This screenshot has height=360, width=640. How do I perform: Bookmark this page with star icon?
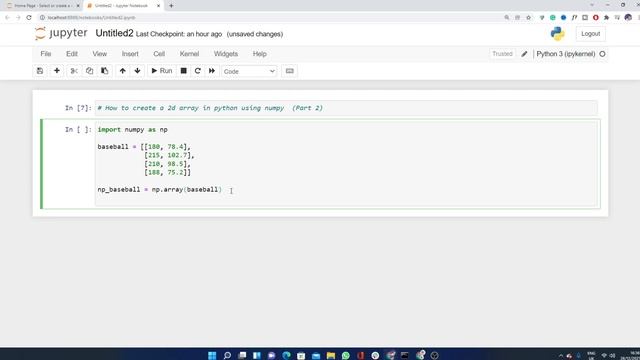pyautogui.click(x=529, y=18)
